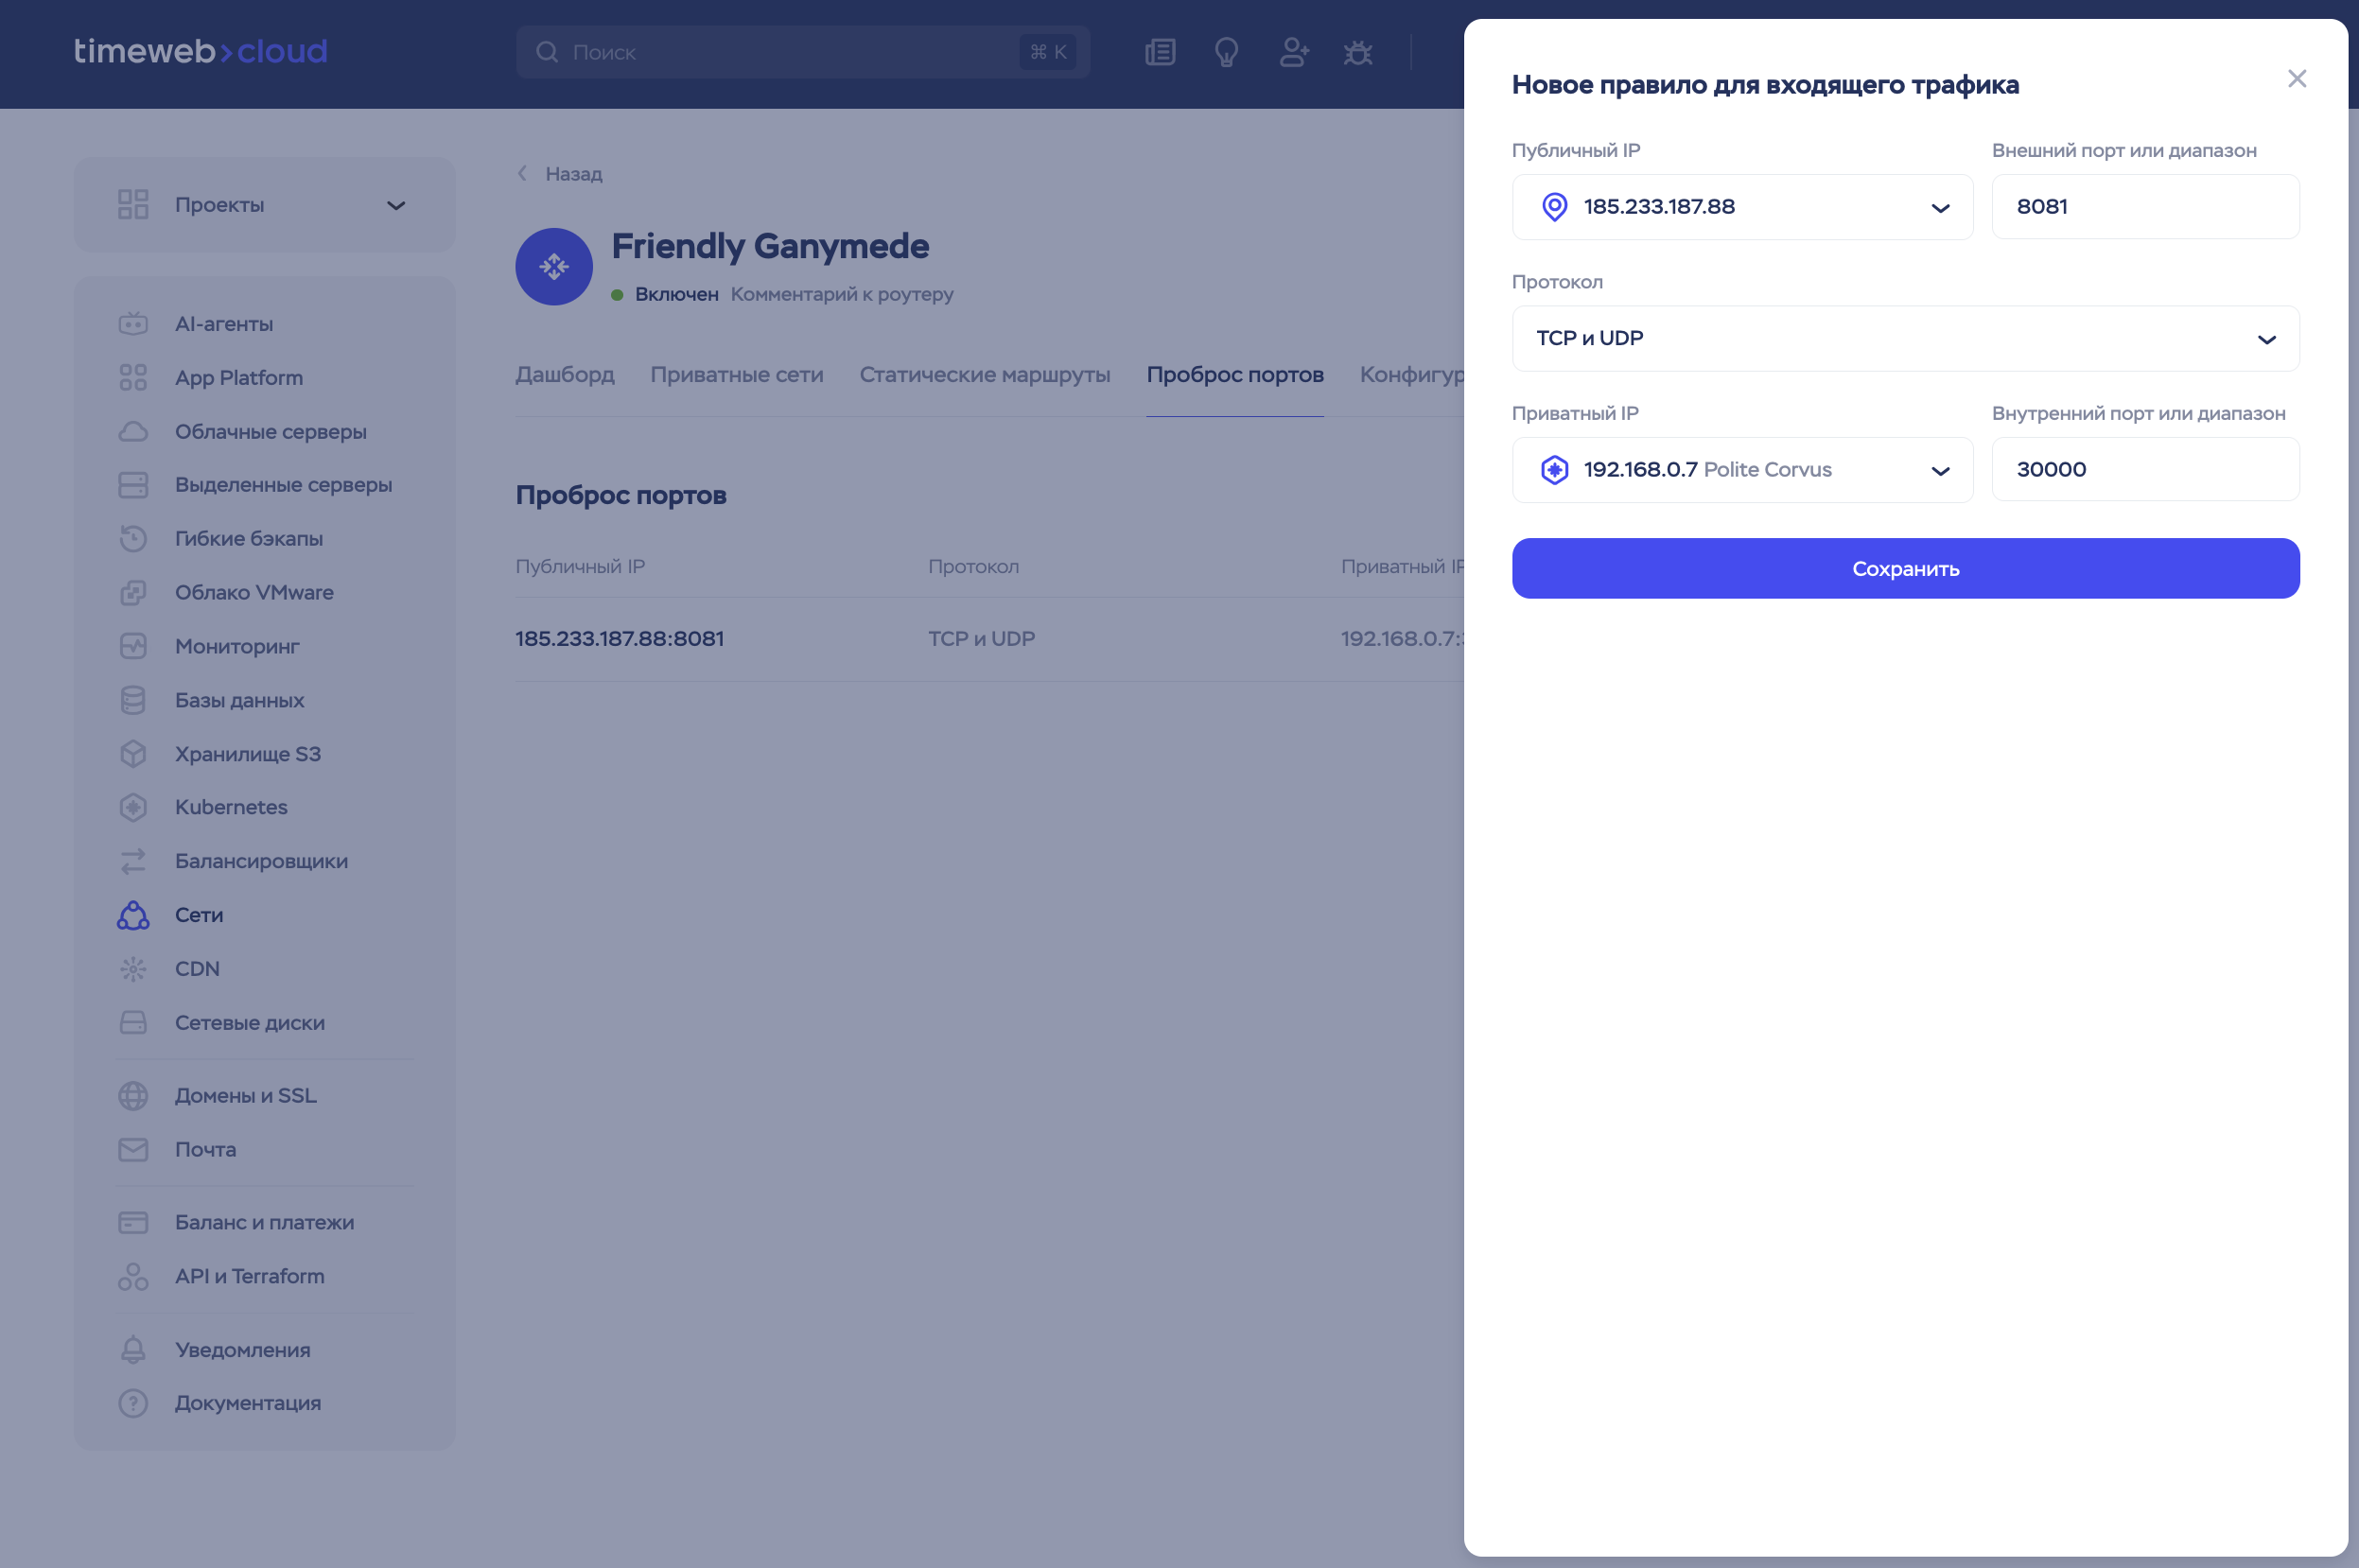This screenshot has width=2359, height=1568.
Task: Close the new rule side panel
Action: point(2296,79)
